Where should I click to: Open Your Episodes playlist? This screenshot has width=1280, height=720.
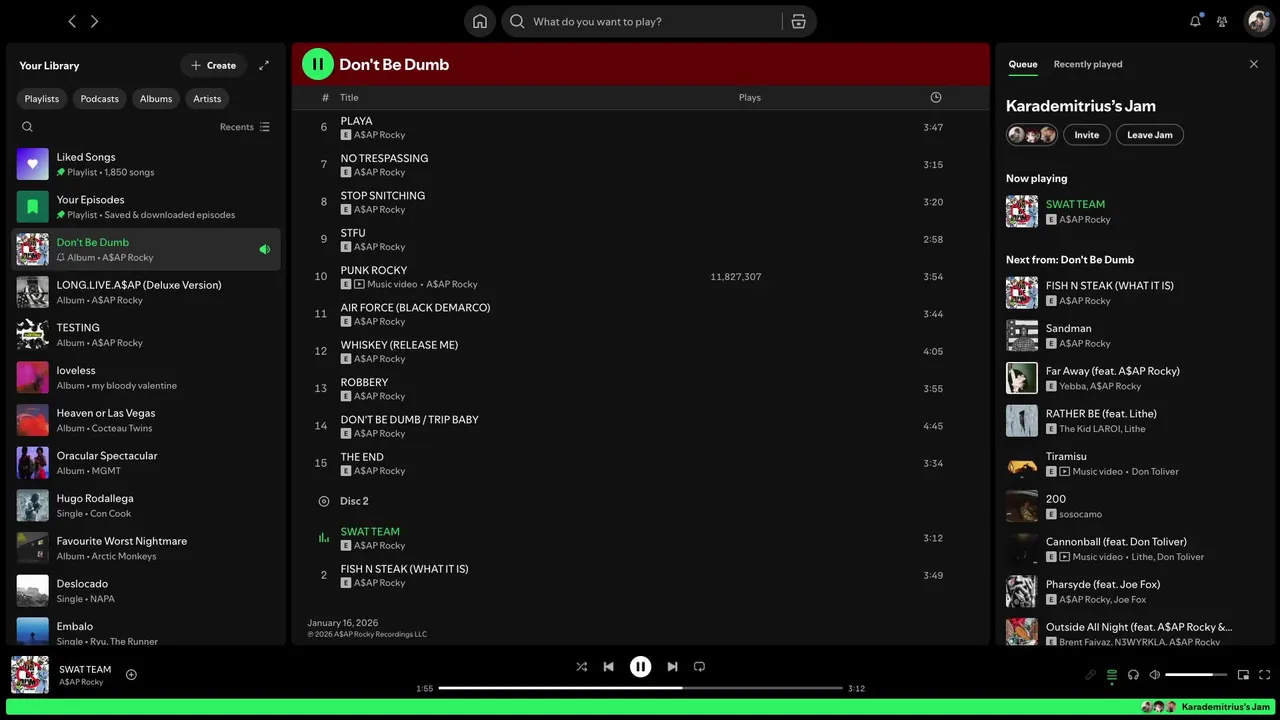tap(146, 207)
